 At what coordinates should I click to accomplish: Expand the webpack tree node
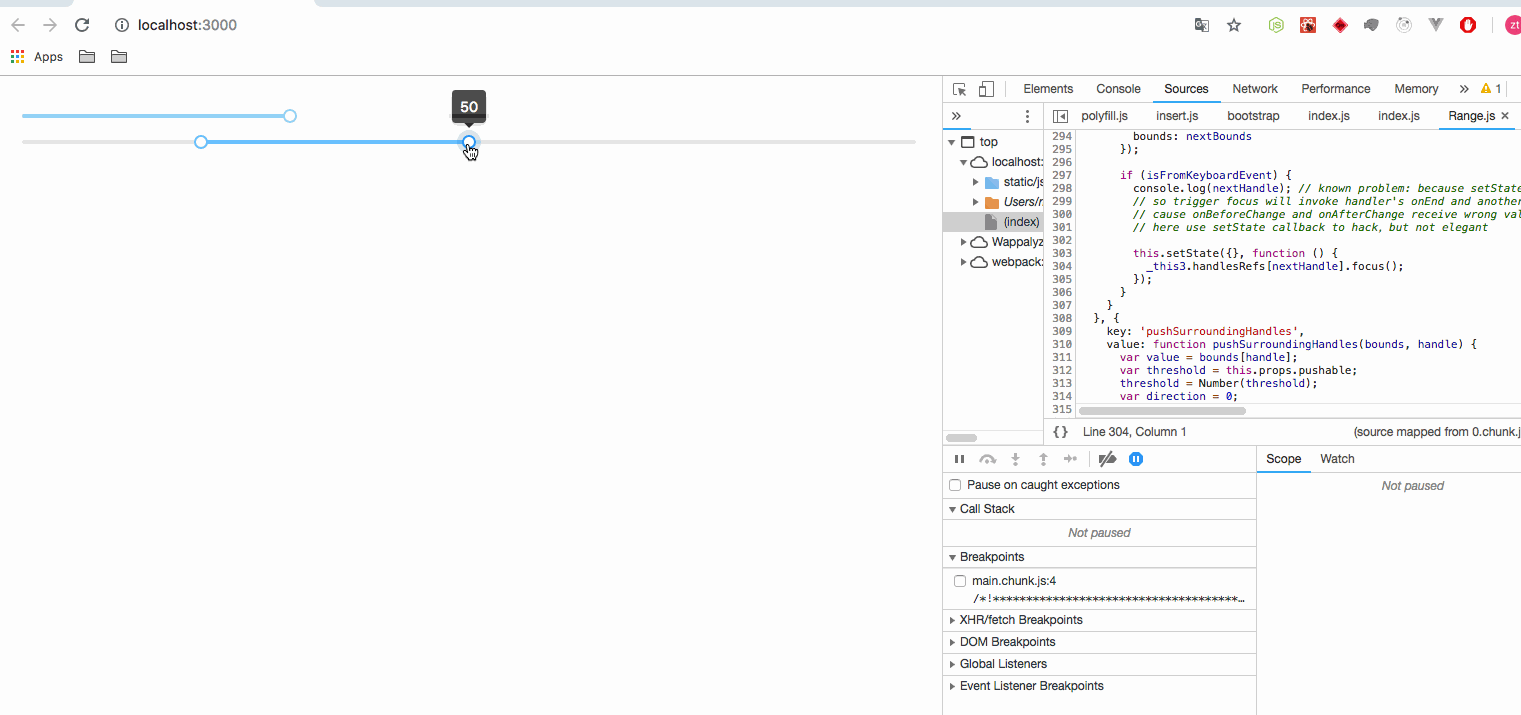(x=964, y=262)
